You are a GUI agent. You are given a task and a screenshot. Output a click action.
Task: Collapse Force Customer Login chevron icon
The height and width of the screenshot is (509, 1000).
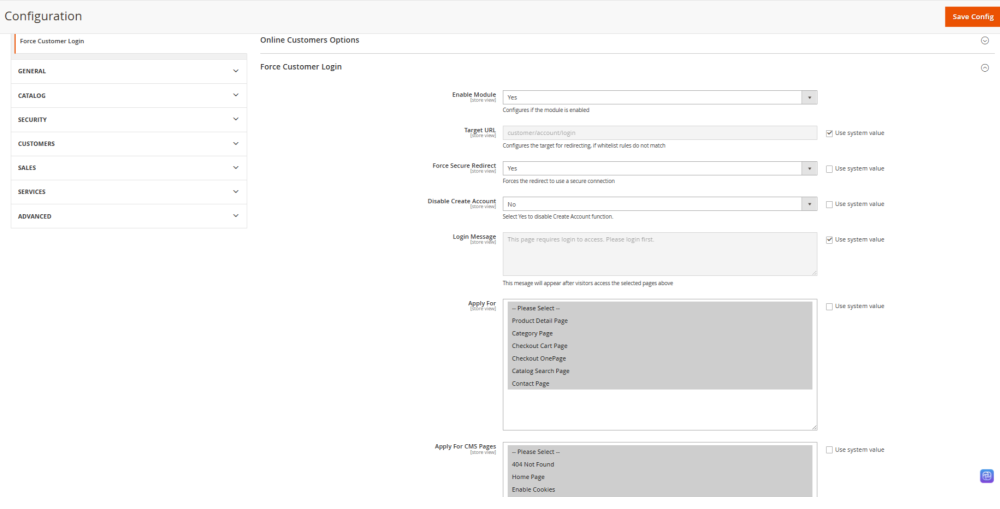point(985,68)
